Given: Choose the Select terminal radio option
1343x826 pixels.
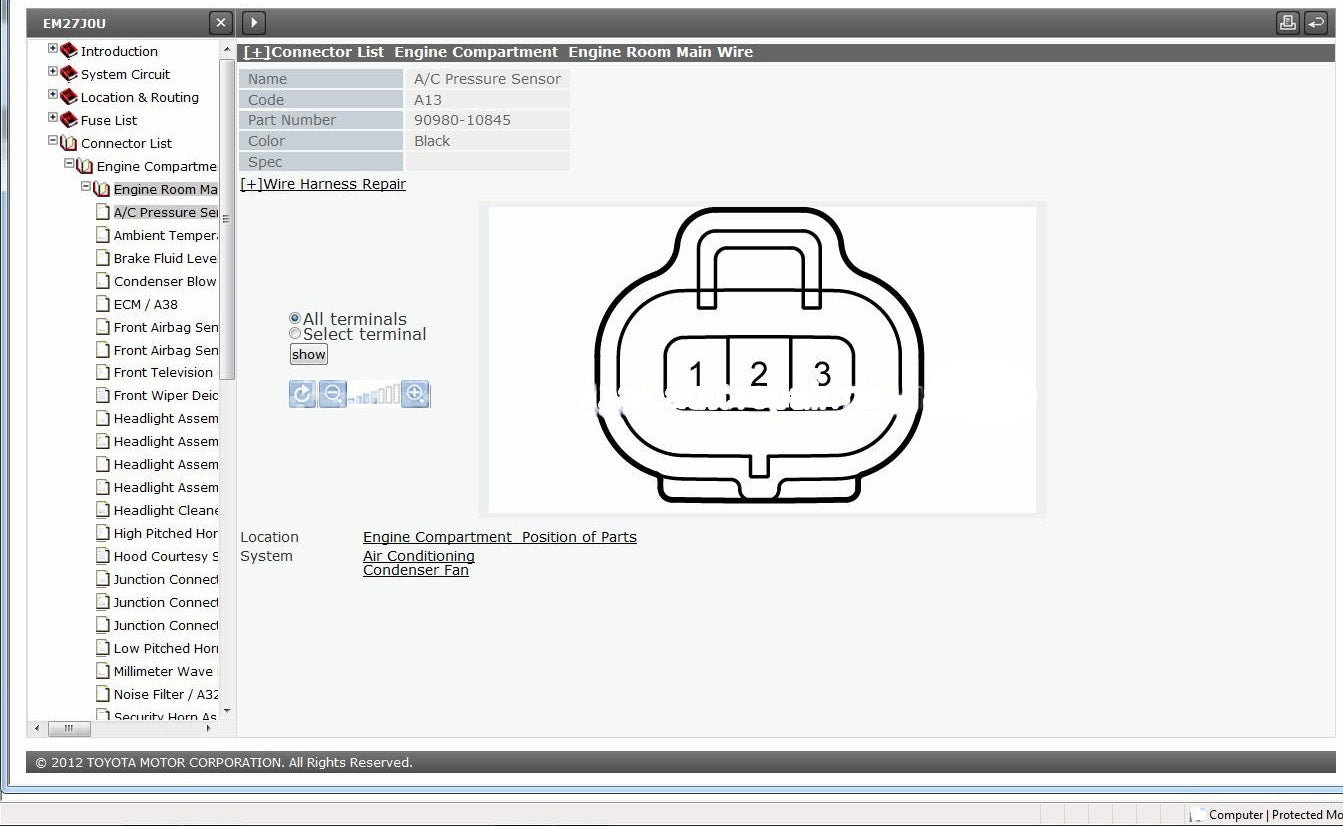Looking at the screenshot, I should coord(295,334).
